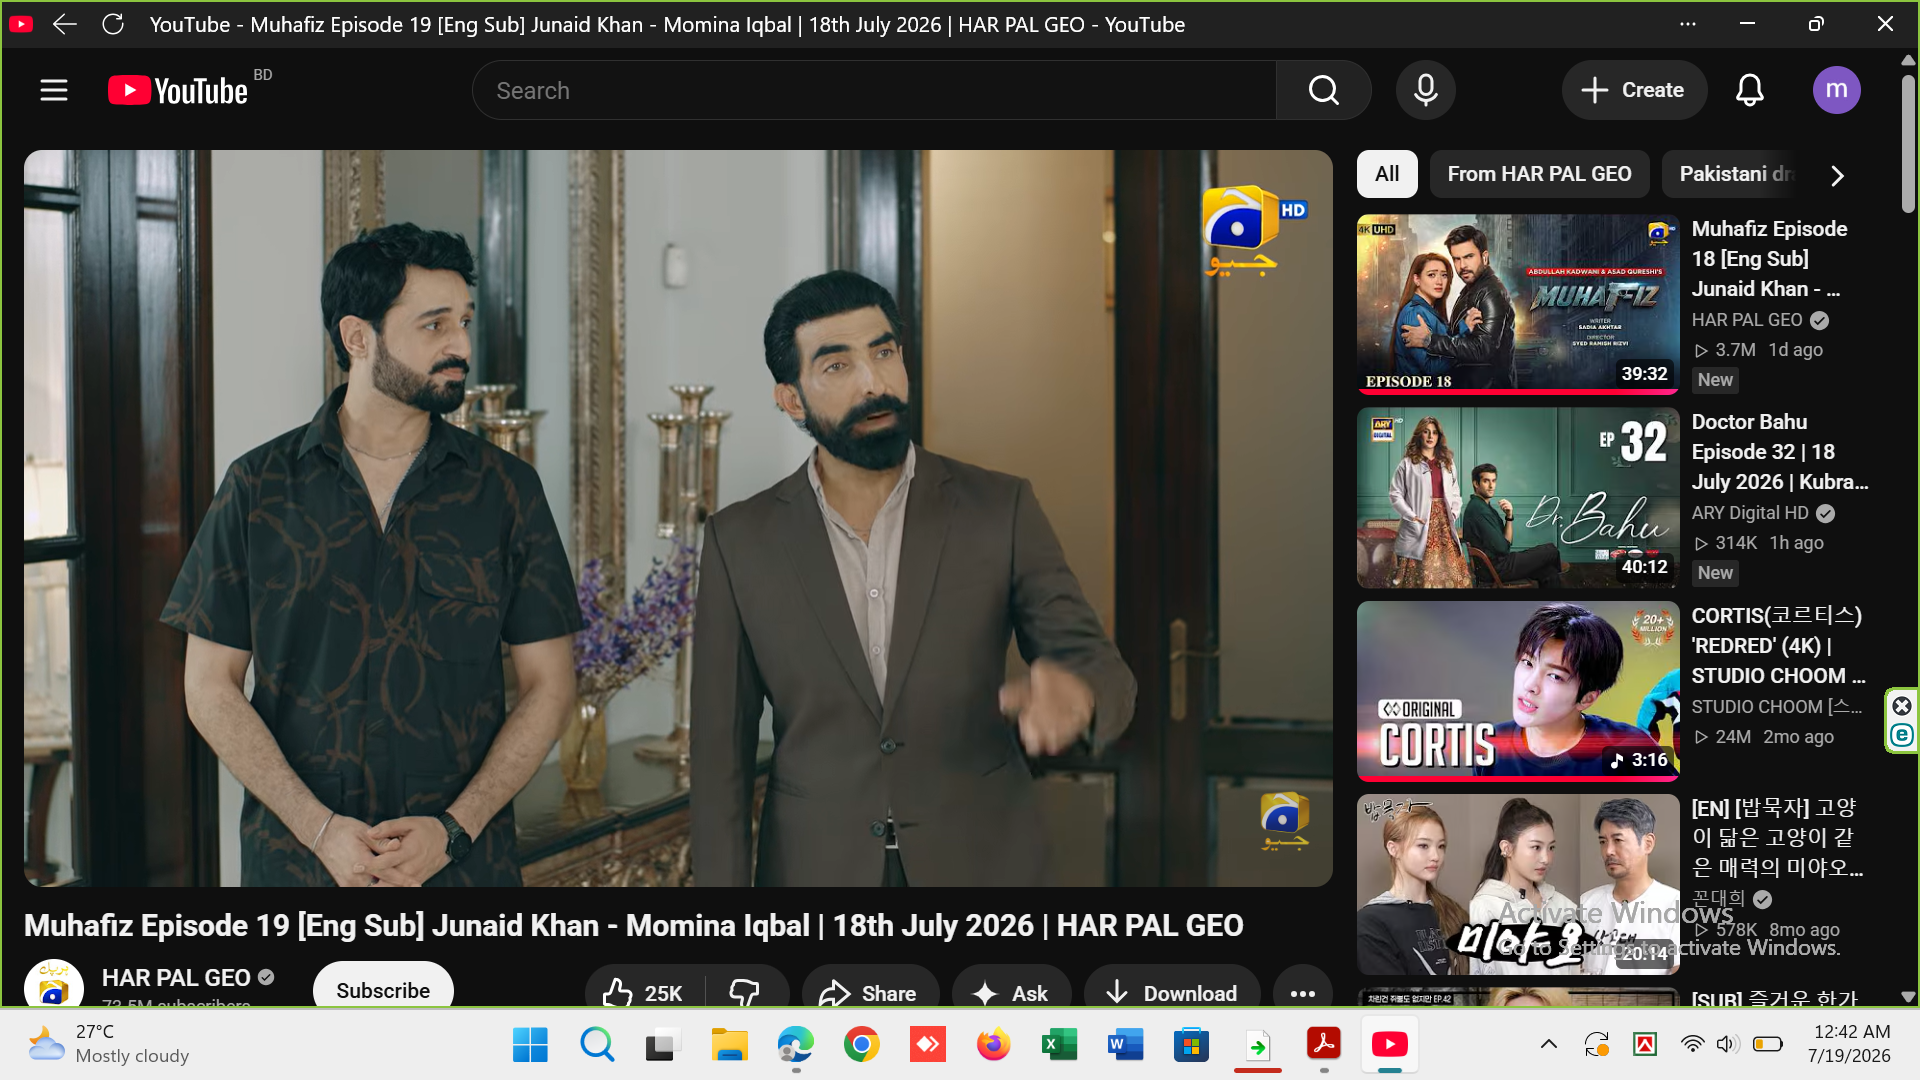Focus the YouTube search field

tap(874, 90)
